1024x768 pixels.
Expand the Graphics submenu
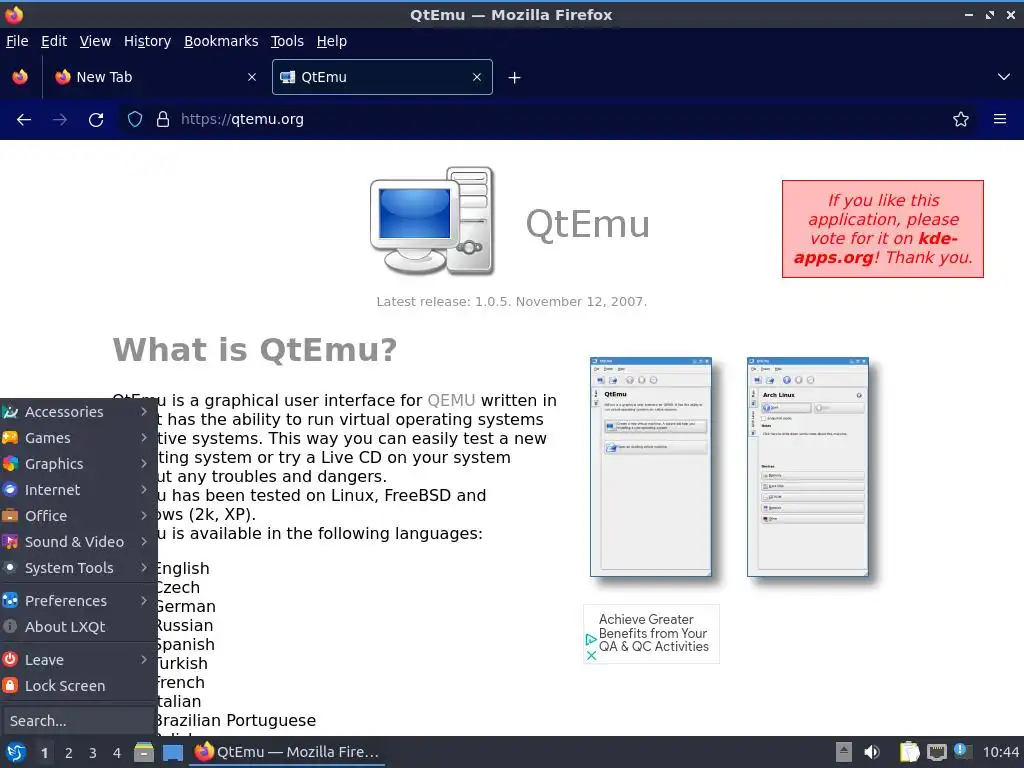point(78,464)
